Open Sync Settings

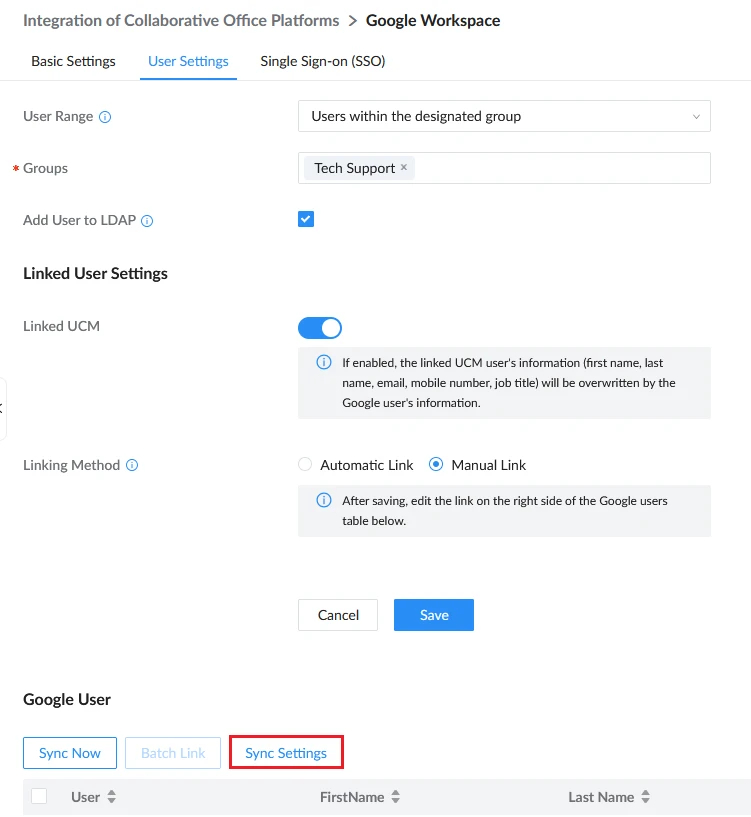tap(286, 752)
